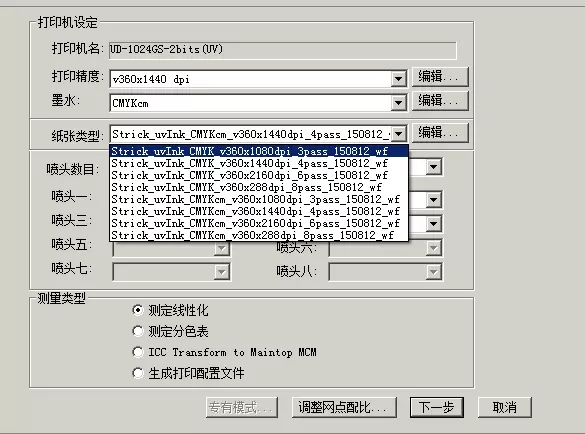Select Strick_uvInk_CMYK_v360x2160dpi_6pass_150812_wf option

coord(259,175)
